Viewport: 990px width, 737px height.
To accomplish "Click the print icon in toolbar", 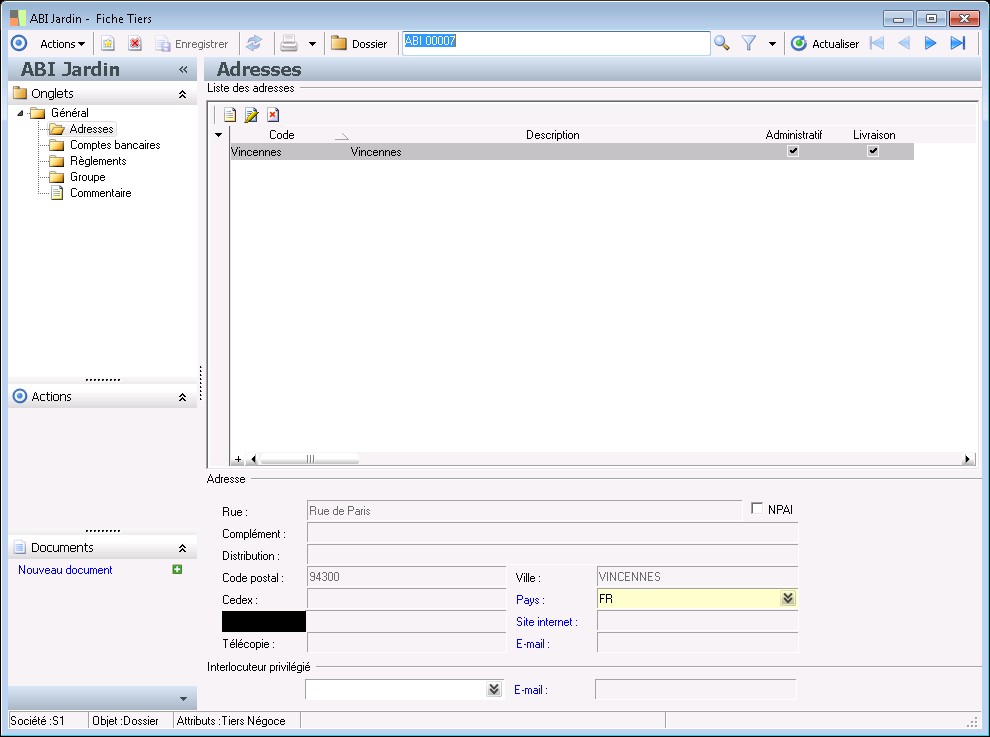I will [x=289, y=43].
